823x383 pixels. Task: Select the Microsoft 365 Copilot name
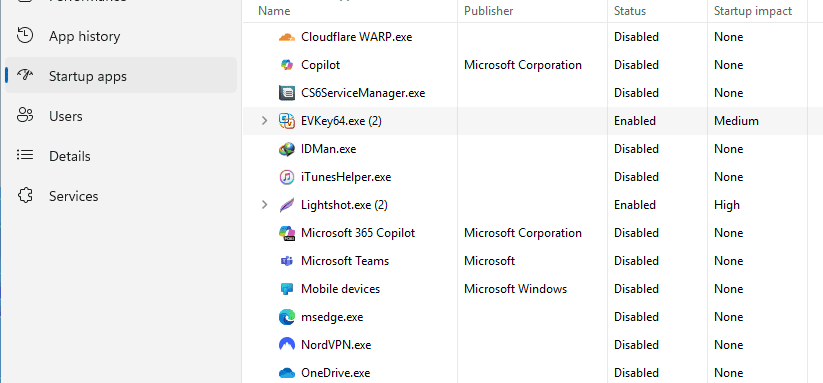[x=358, y=233]
